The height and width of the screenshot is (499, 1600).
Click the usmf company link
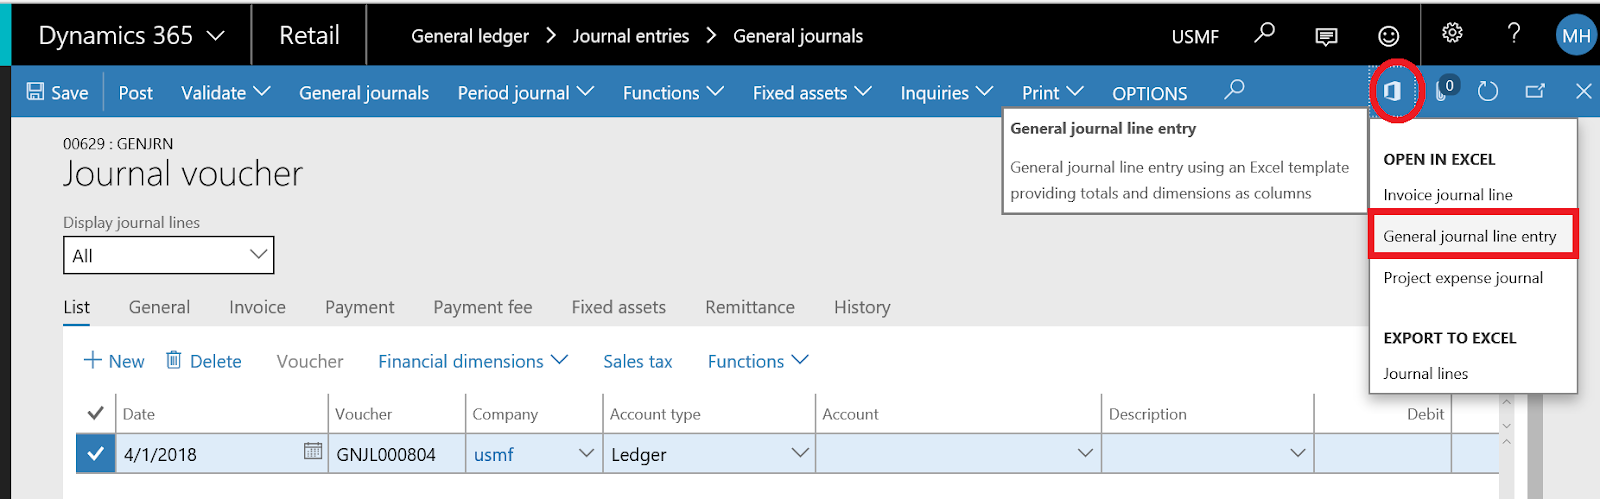click(494, 454)
